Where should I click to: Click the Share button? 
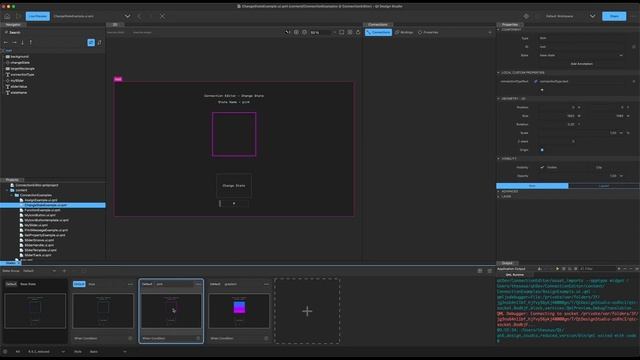click(614, 16)
